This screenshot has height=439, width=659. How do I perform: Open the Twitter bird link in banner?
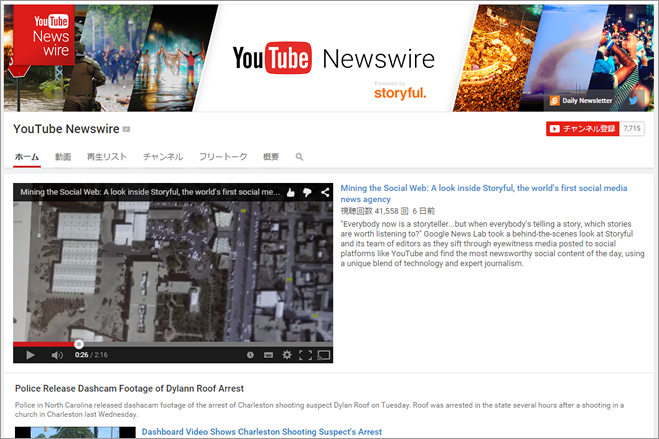click(x=634, y=100)
